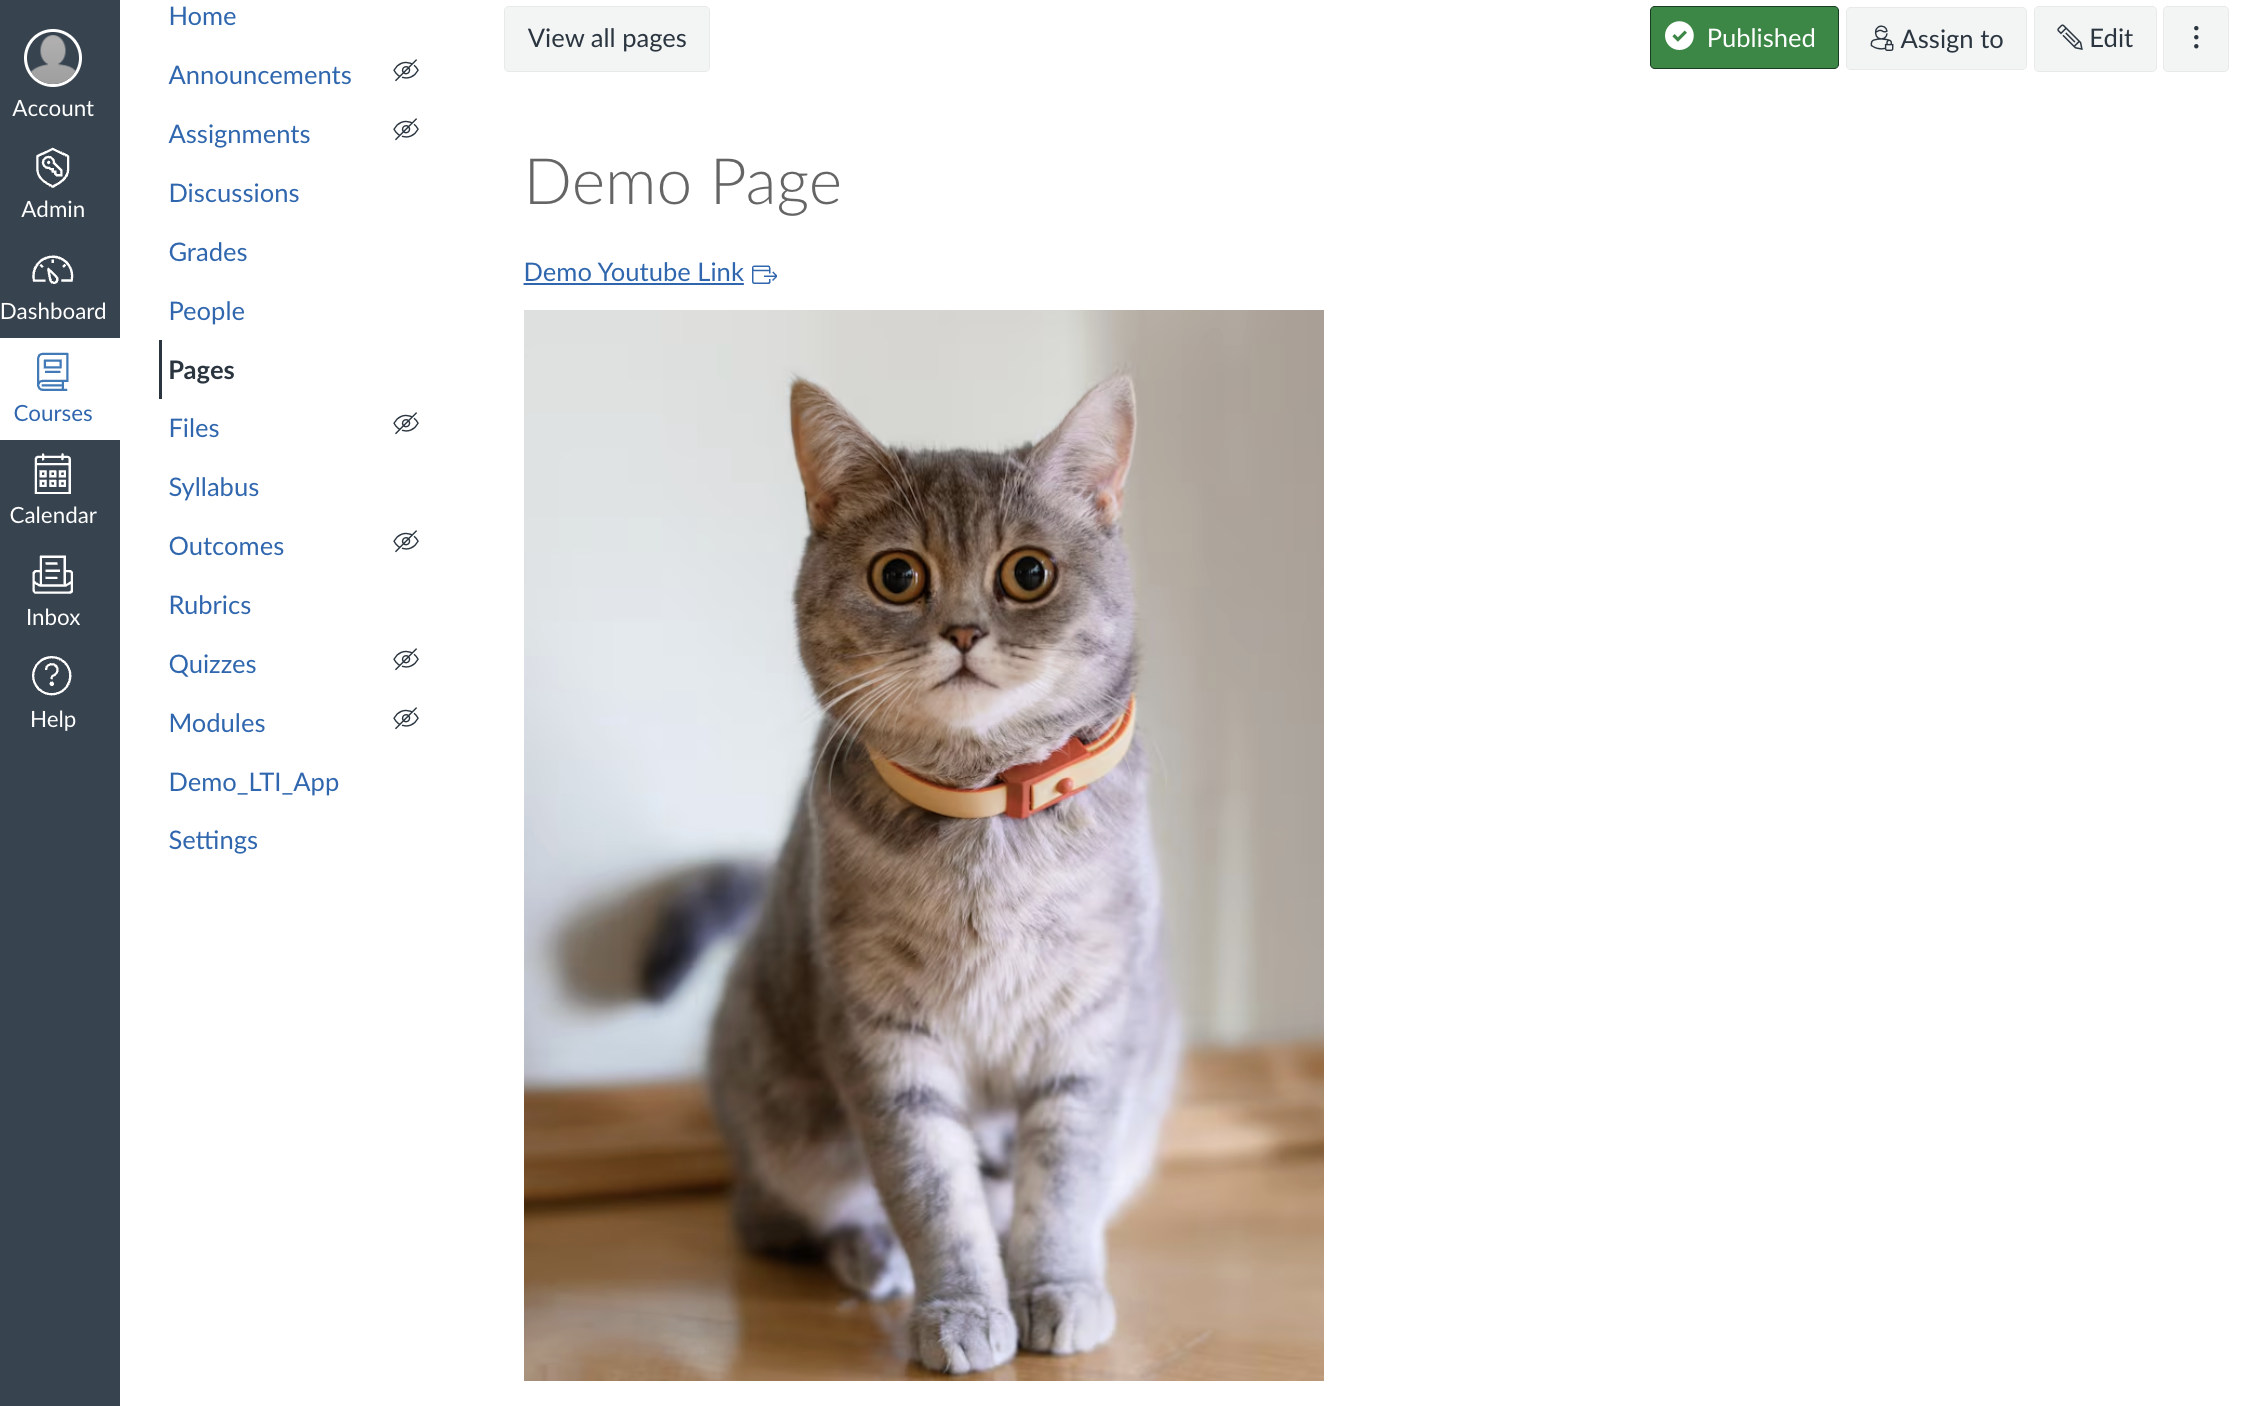Click the cat image on Demo Page

[x=924, y=845]
